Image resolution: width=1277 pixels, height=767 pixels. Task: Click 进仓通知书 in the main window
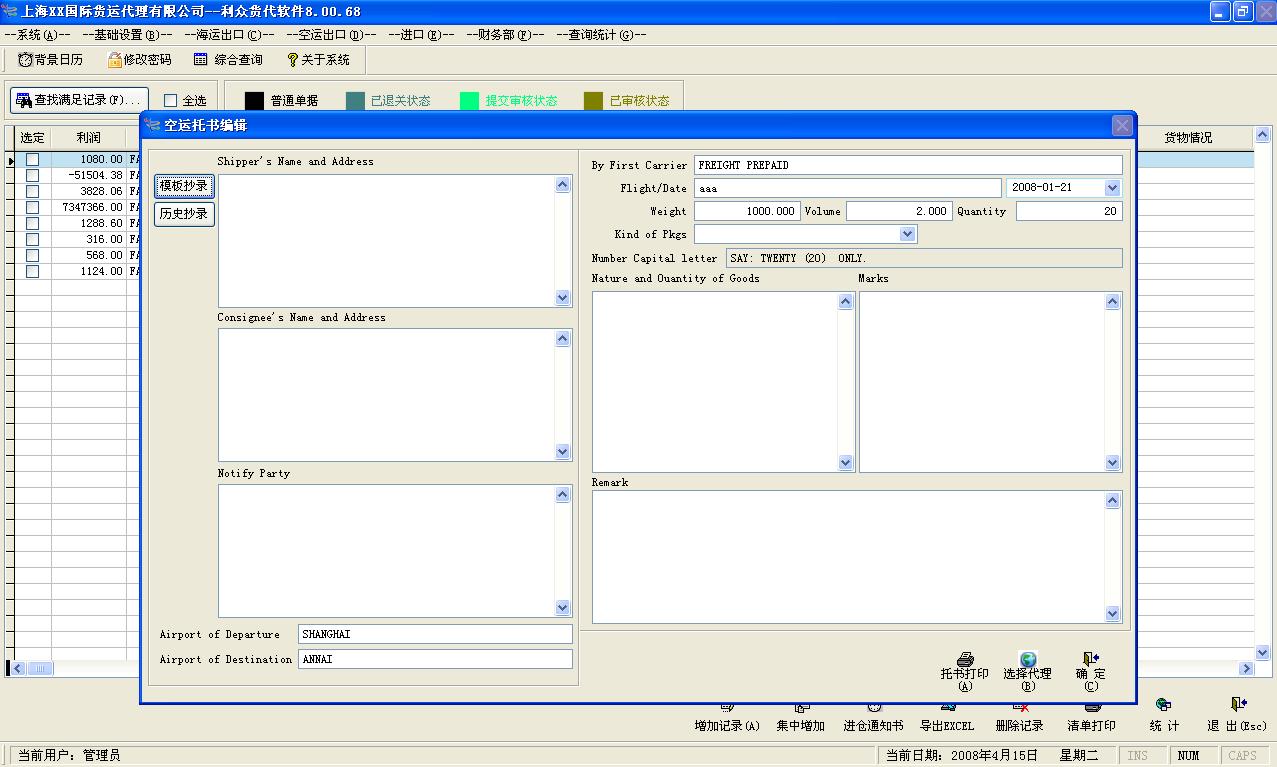coord(873,725)
